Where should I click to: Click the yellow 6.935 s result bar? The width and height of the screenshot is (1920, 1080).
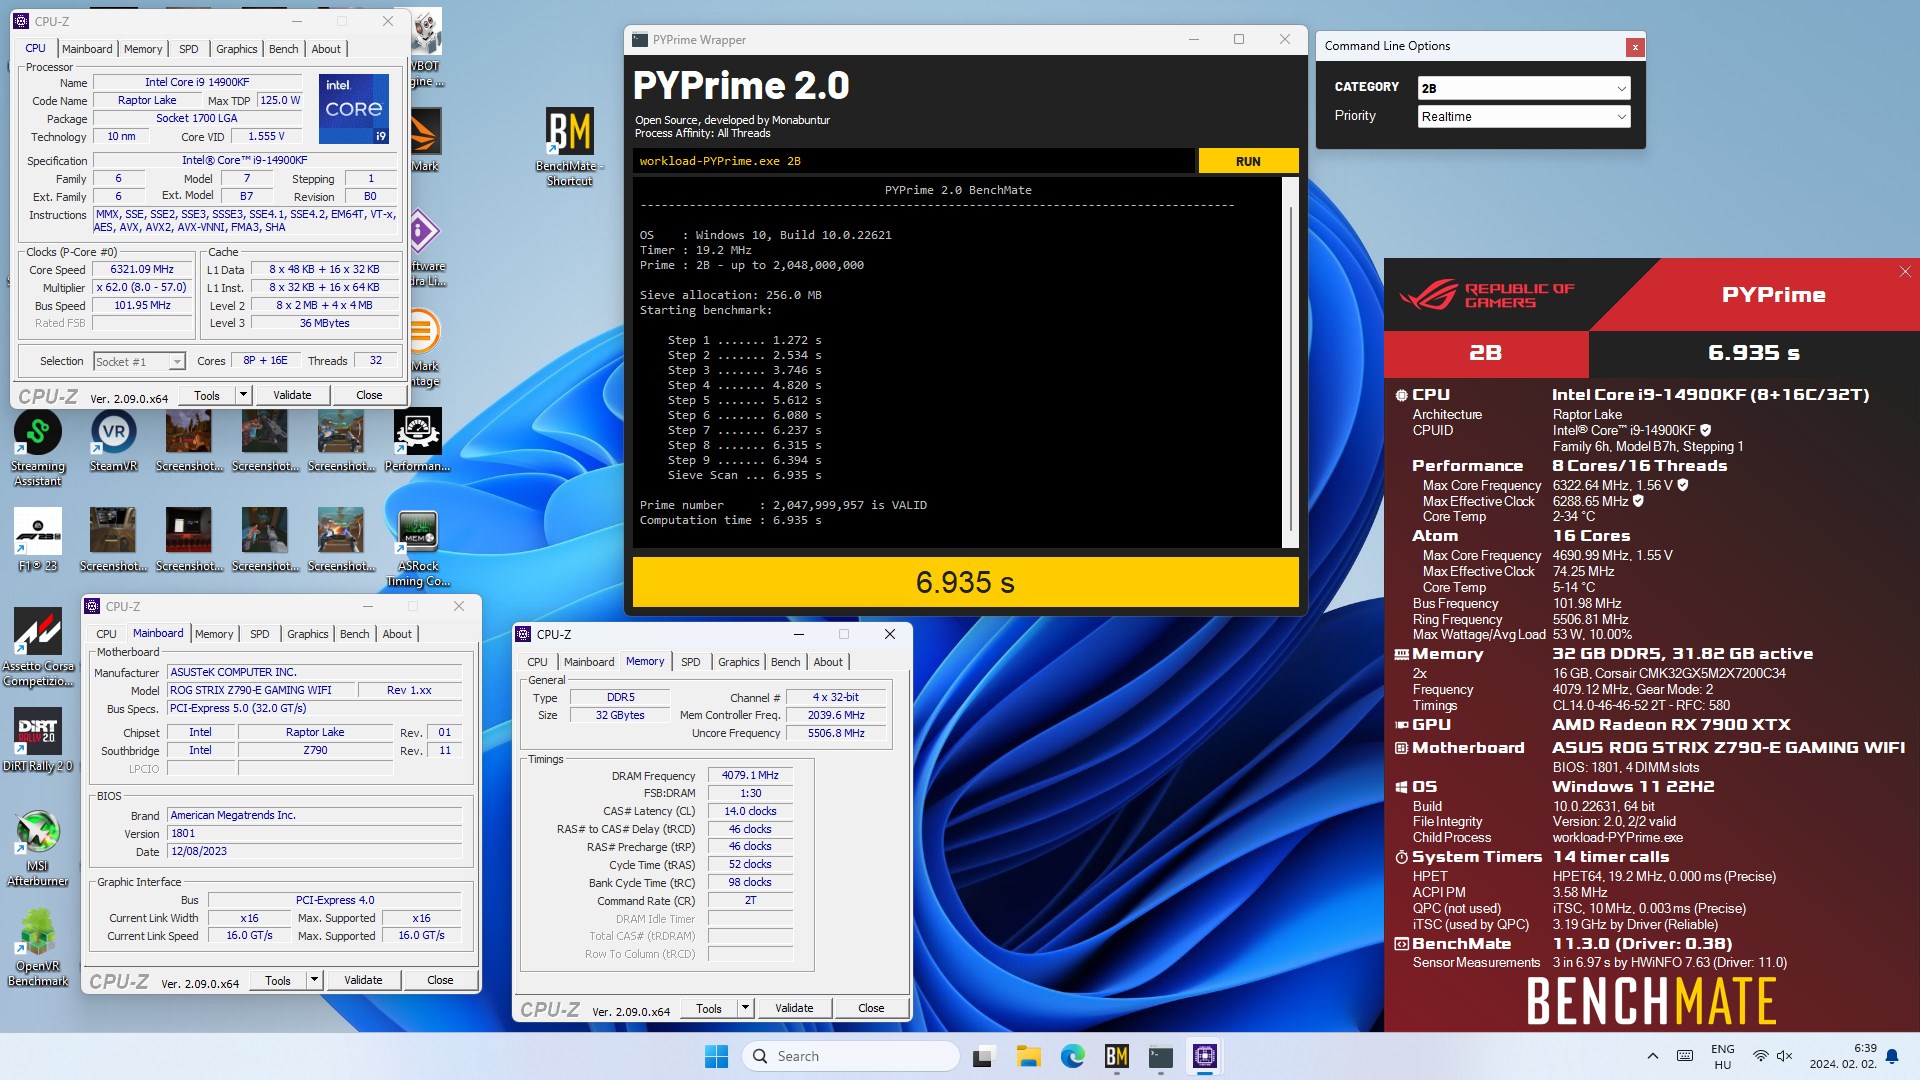[x=965, y=582]
